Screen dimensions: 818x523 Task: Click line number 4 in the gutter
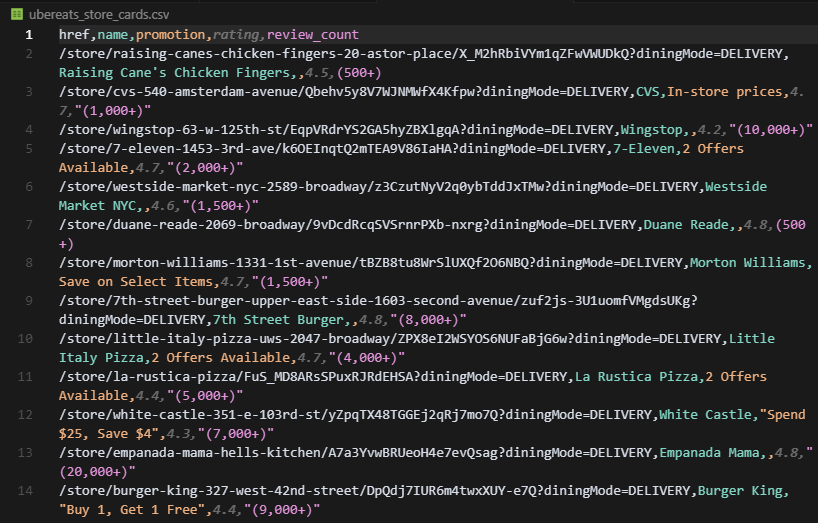(29, 129)
